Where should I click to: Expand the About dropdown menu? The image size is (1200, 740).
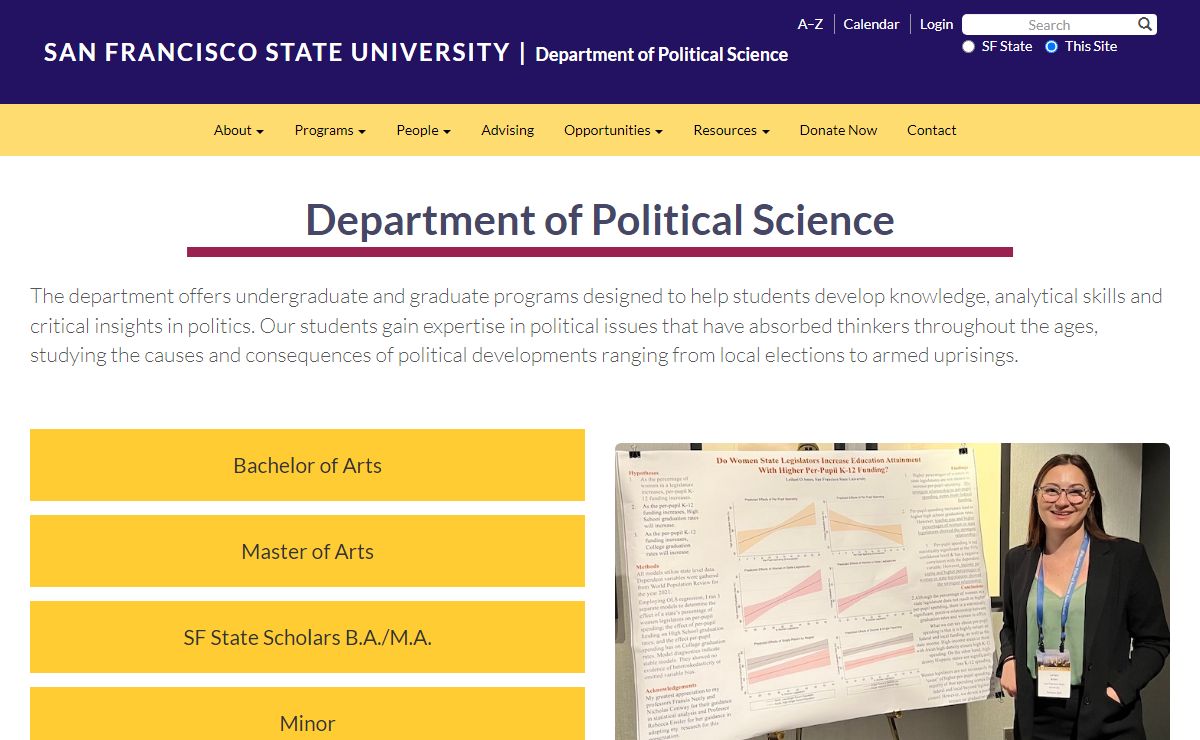[x=239, y=130]
